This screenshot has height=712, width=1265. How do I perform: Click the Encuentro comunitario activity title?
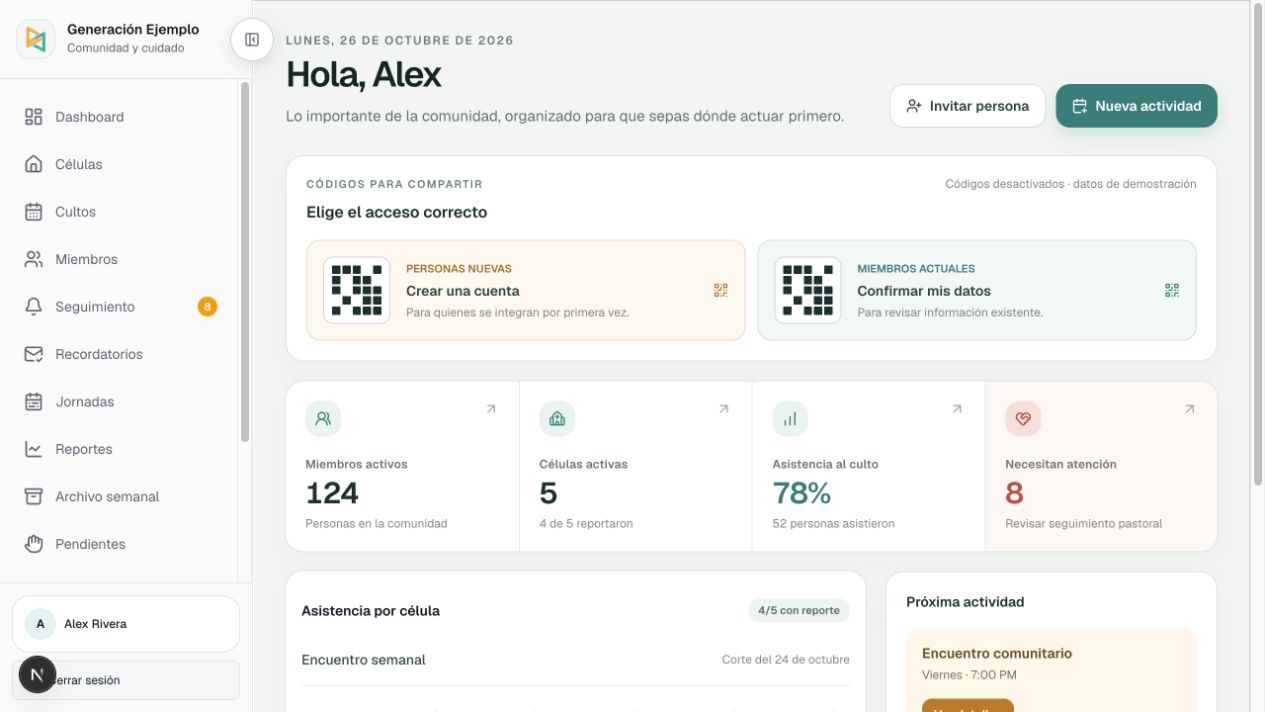(x=997, y=653)
